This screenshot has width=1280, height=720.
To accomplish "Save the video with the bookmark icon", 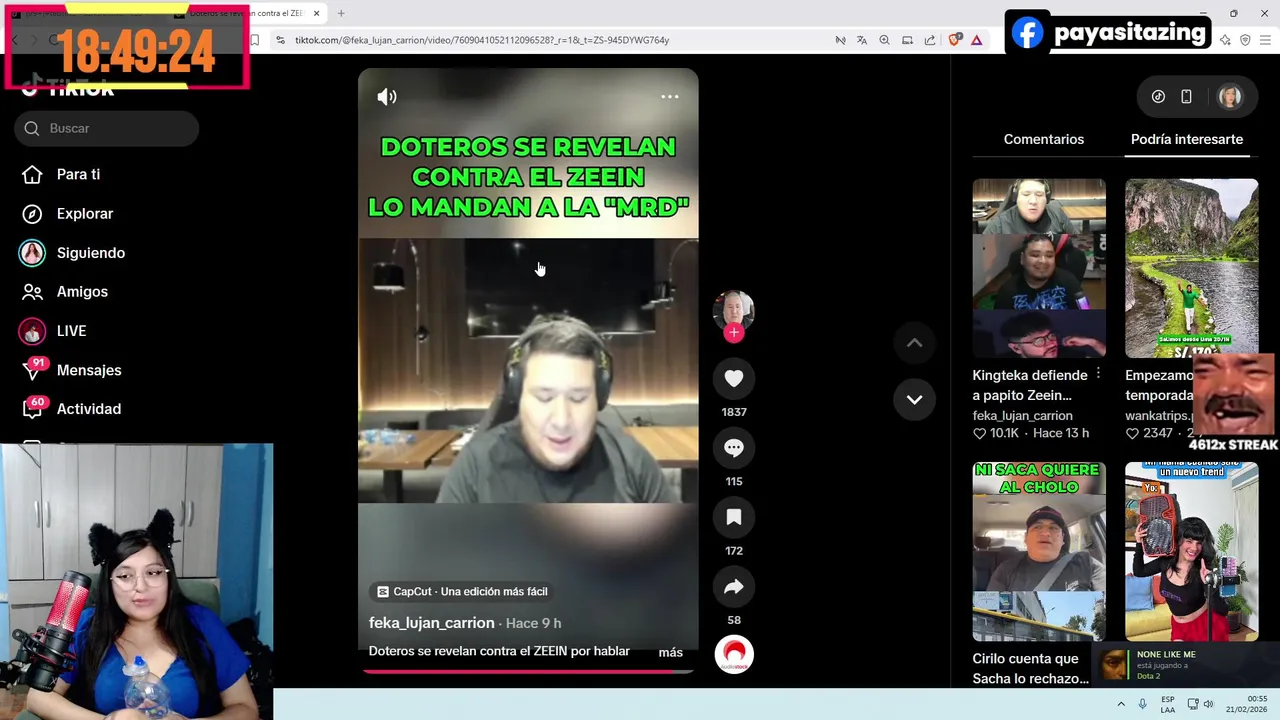I will click(734, 517).
